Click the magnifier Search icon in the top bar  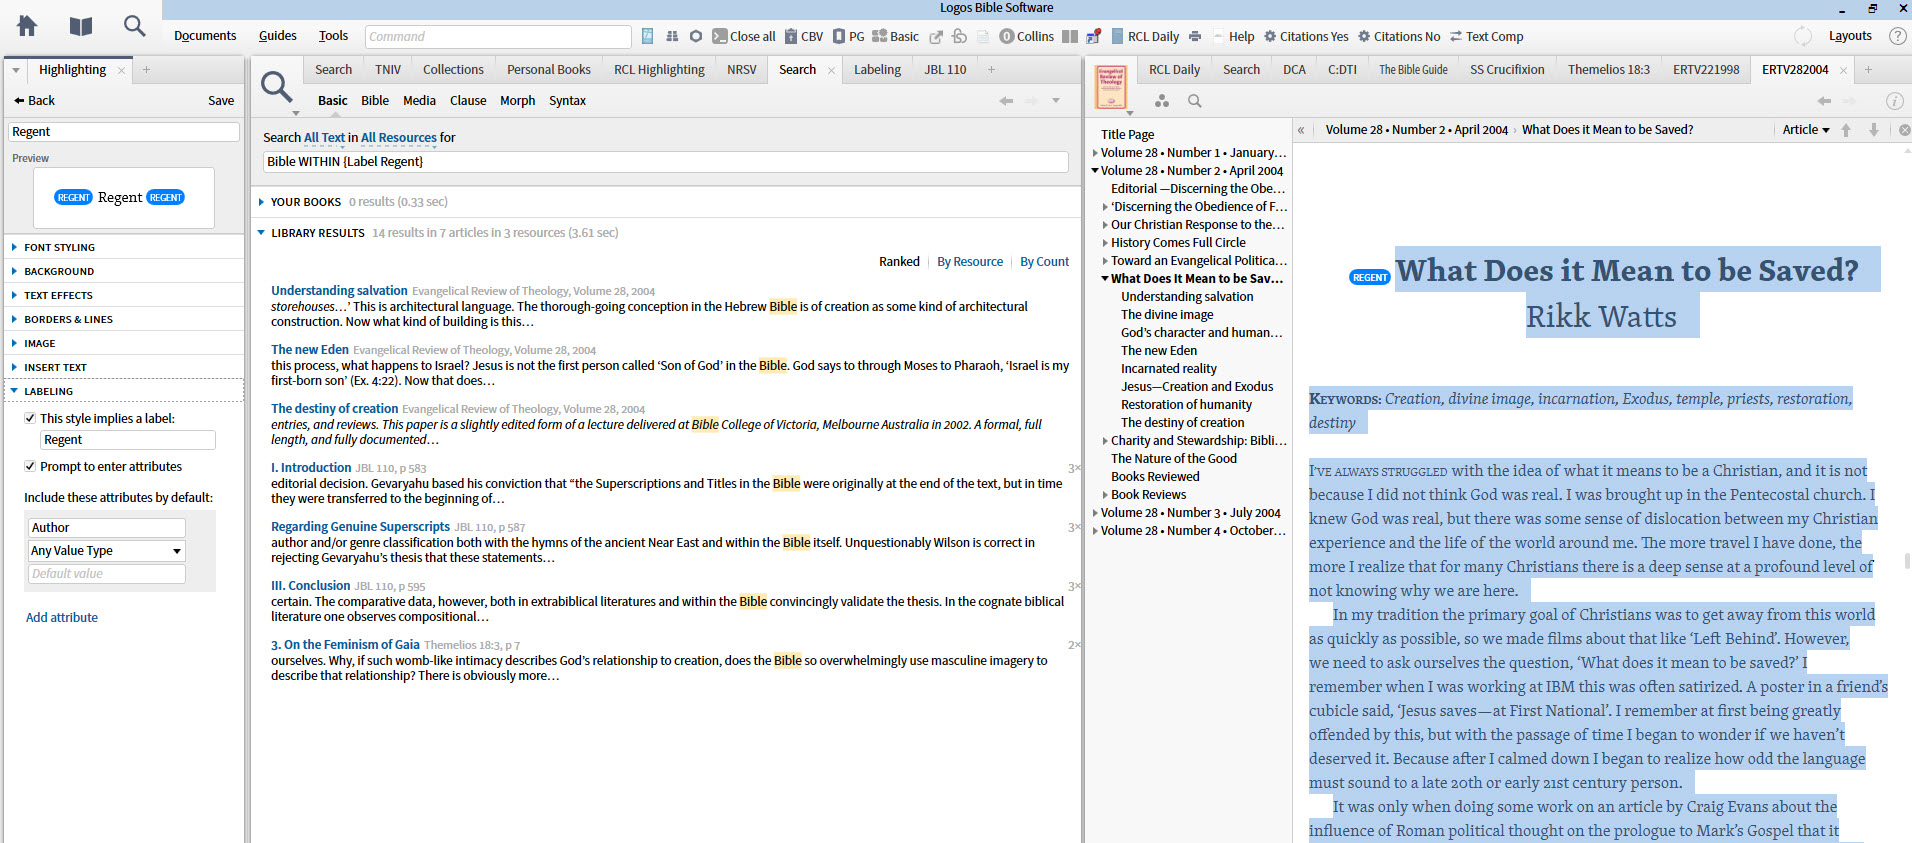[134, 26]
